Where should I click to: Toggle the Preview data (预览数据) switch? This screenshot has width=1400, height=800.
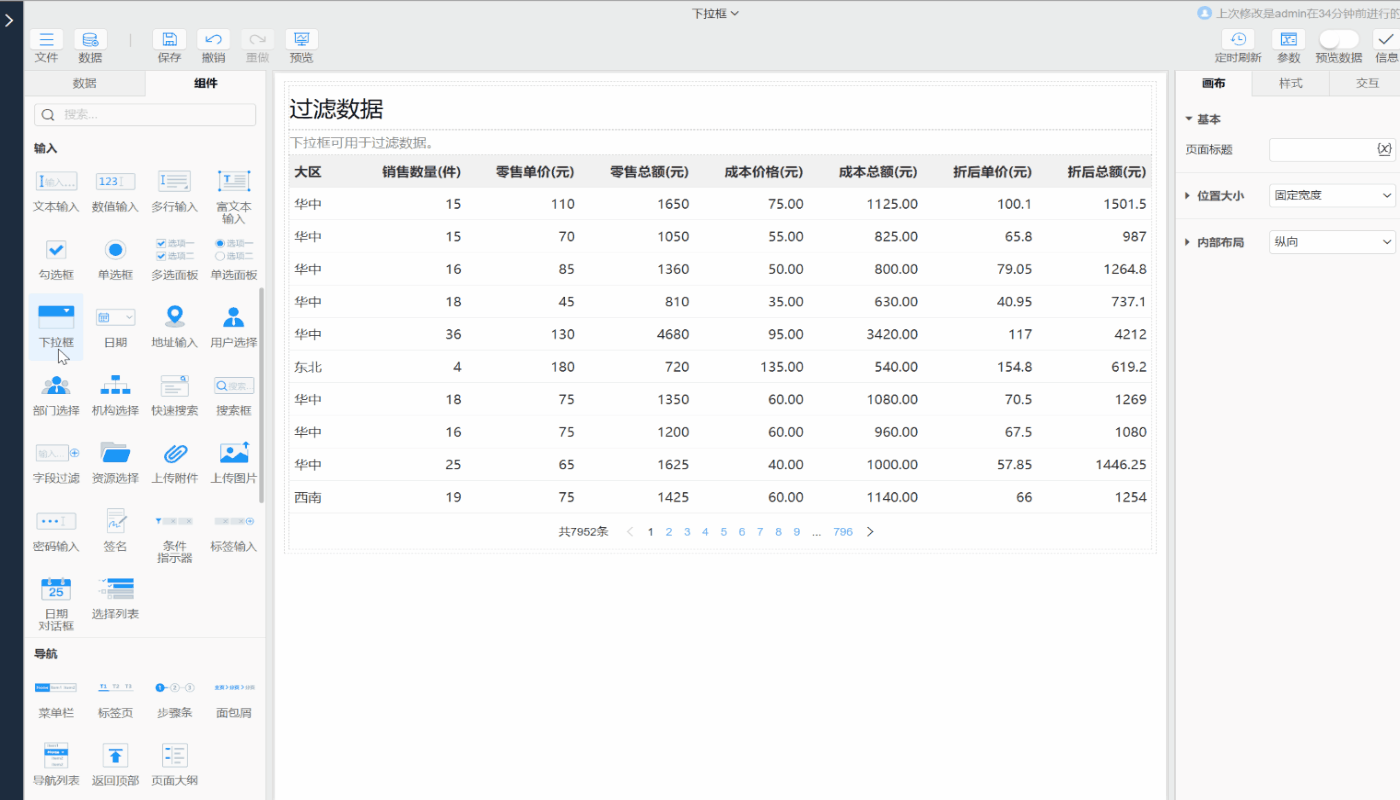tap(1338, 40)
